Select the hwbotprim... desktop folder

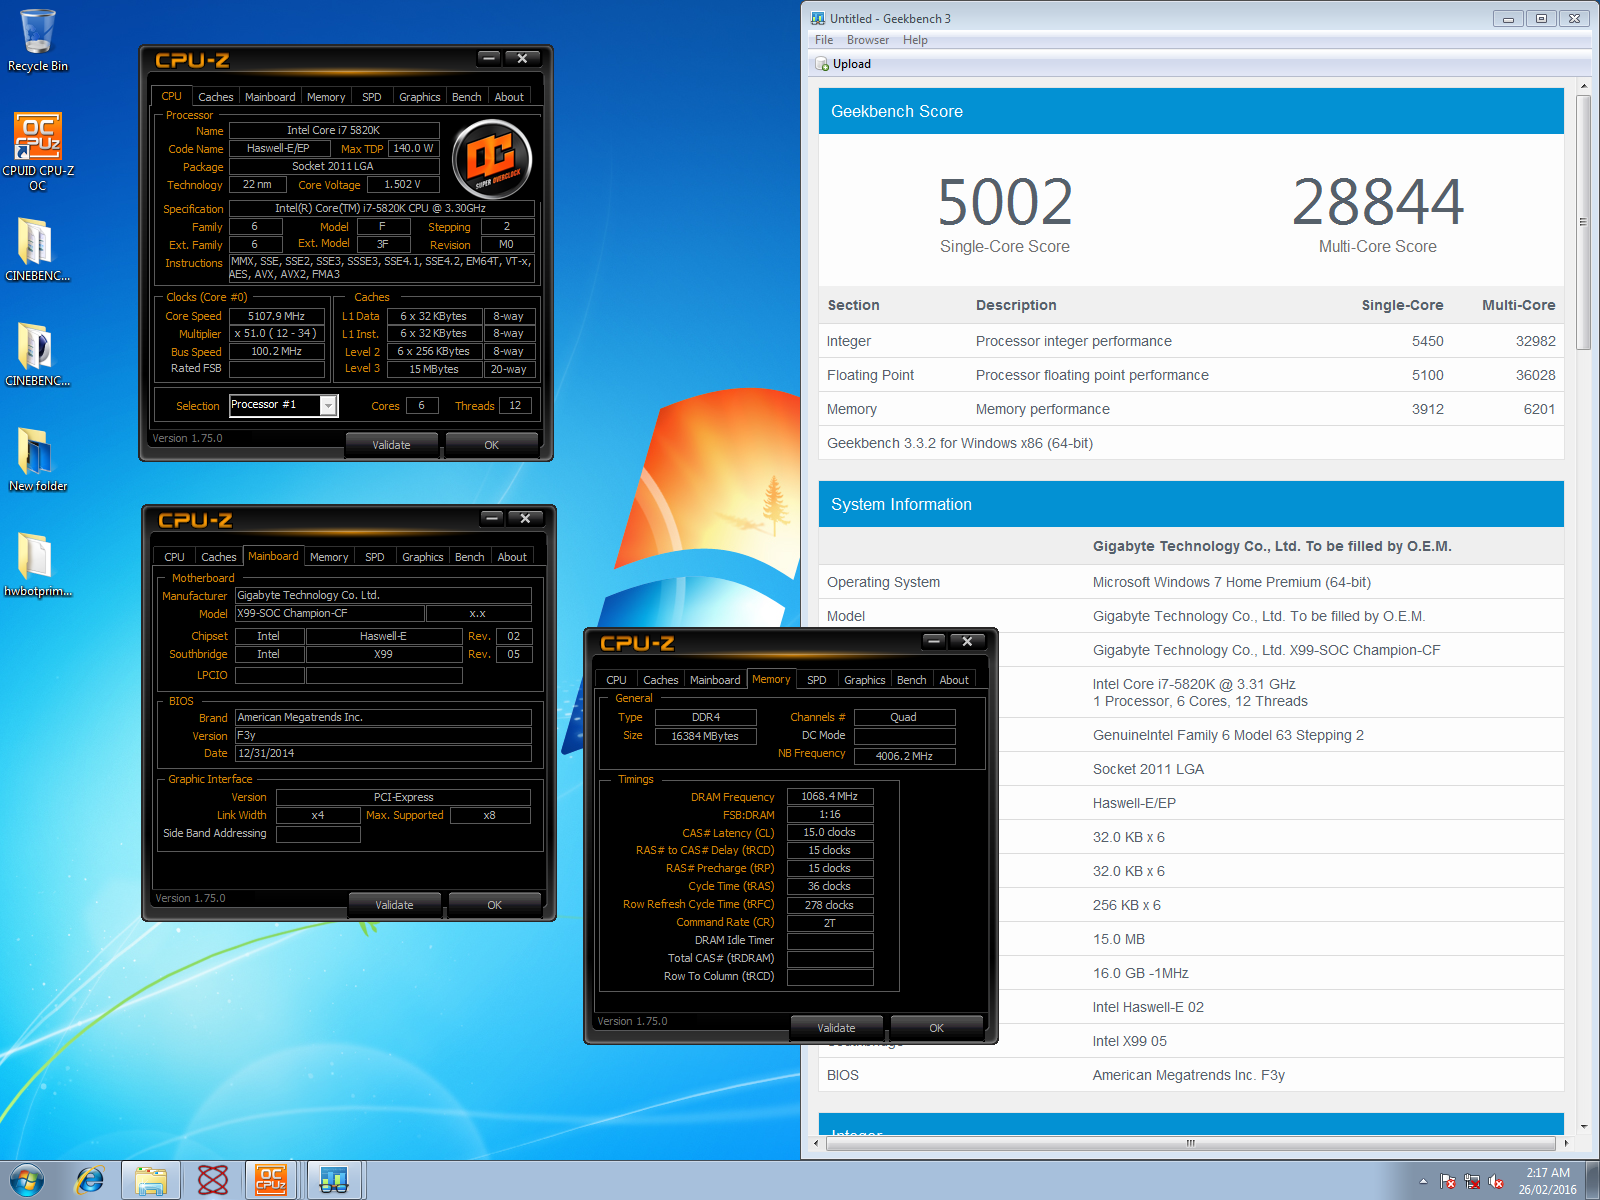click(37, 565)
